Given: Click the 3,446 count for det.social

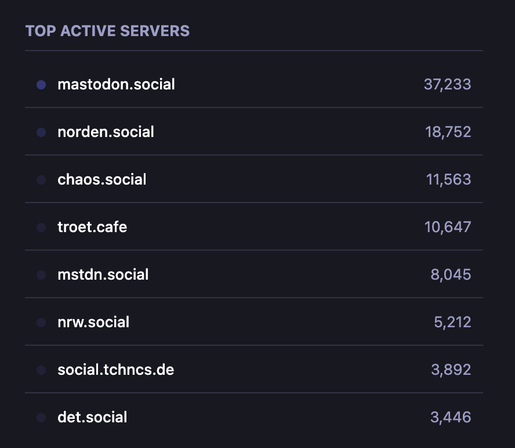Looking at the screenshot, I should [451, 417].
